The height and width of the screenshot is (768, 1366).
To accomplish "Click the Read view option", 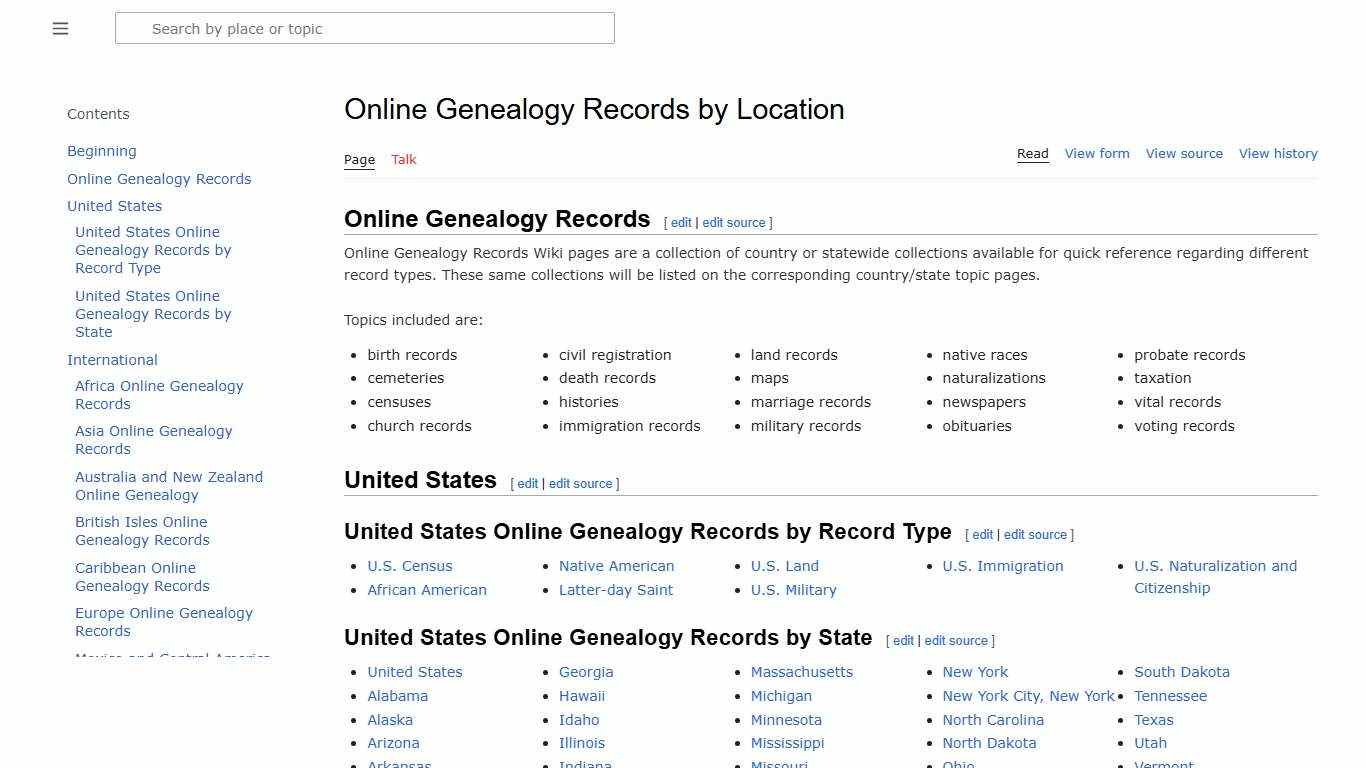I will click(1032, 153).
